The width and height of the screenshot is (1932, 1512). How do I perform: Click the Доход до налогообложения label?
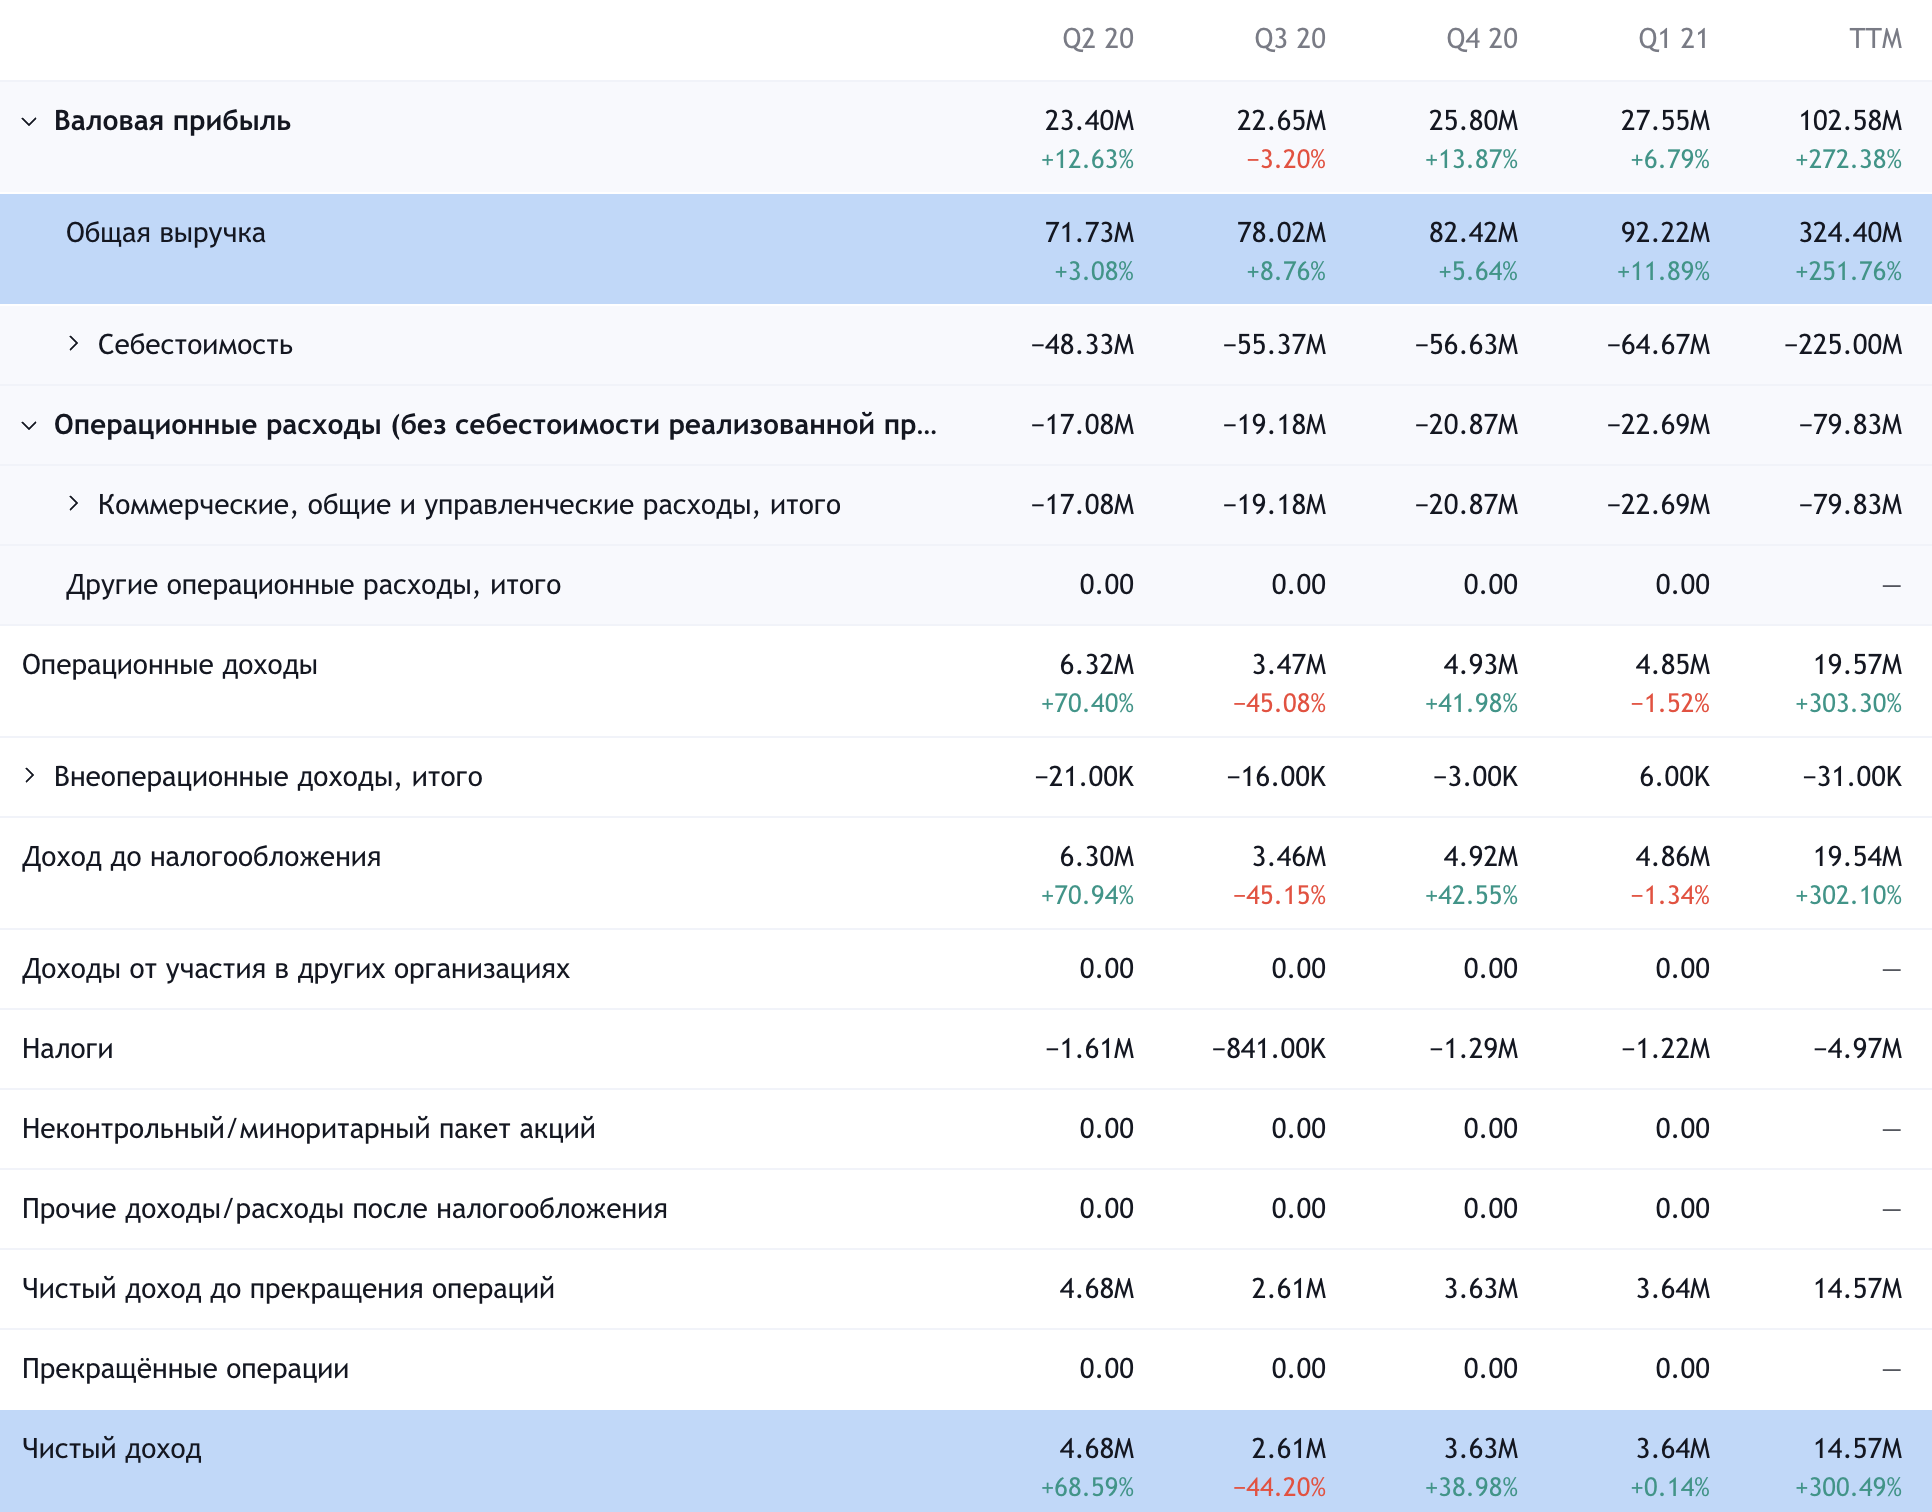point(201,857)
